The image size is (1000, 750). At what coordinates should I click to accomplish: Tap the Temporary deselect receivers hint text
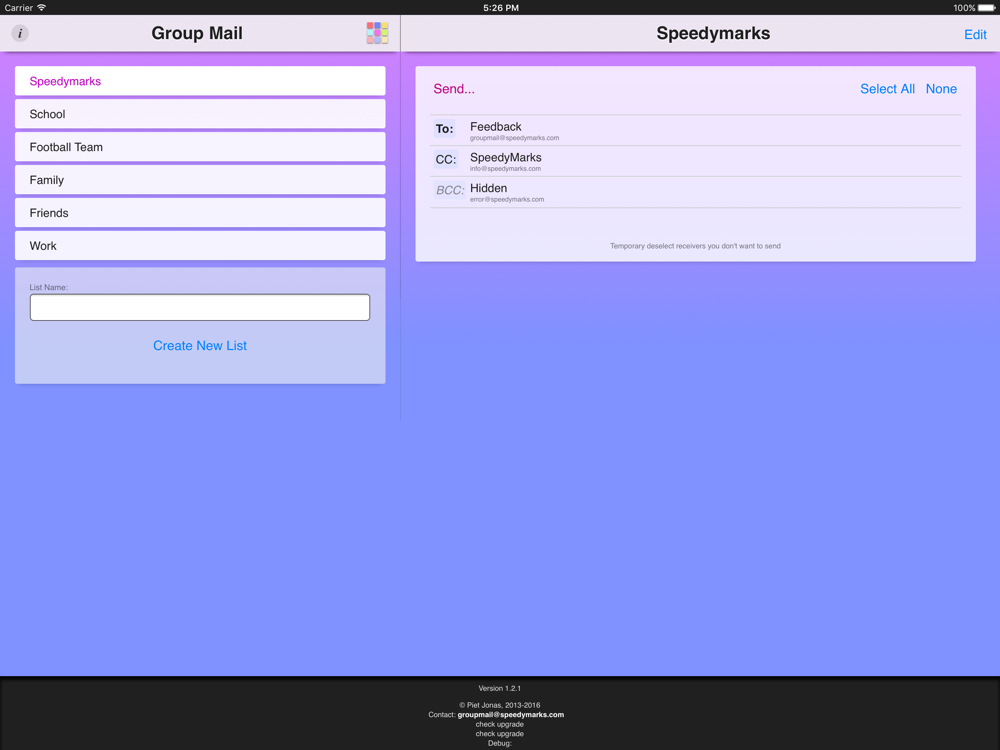(x=695, y=246)
